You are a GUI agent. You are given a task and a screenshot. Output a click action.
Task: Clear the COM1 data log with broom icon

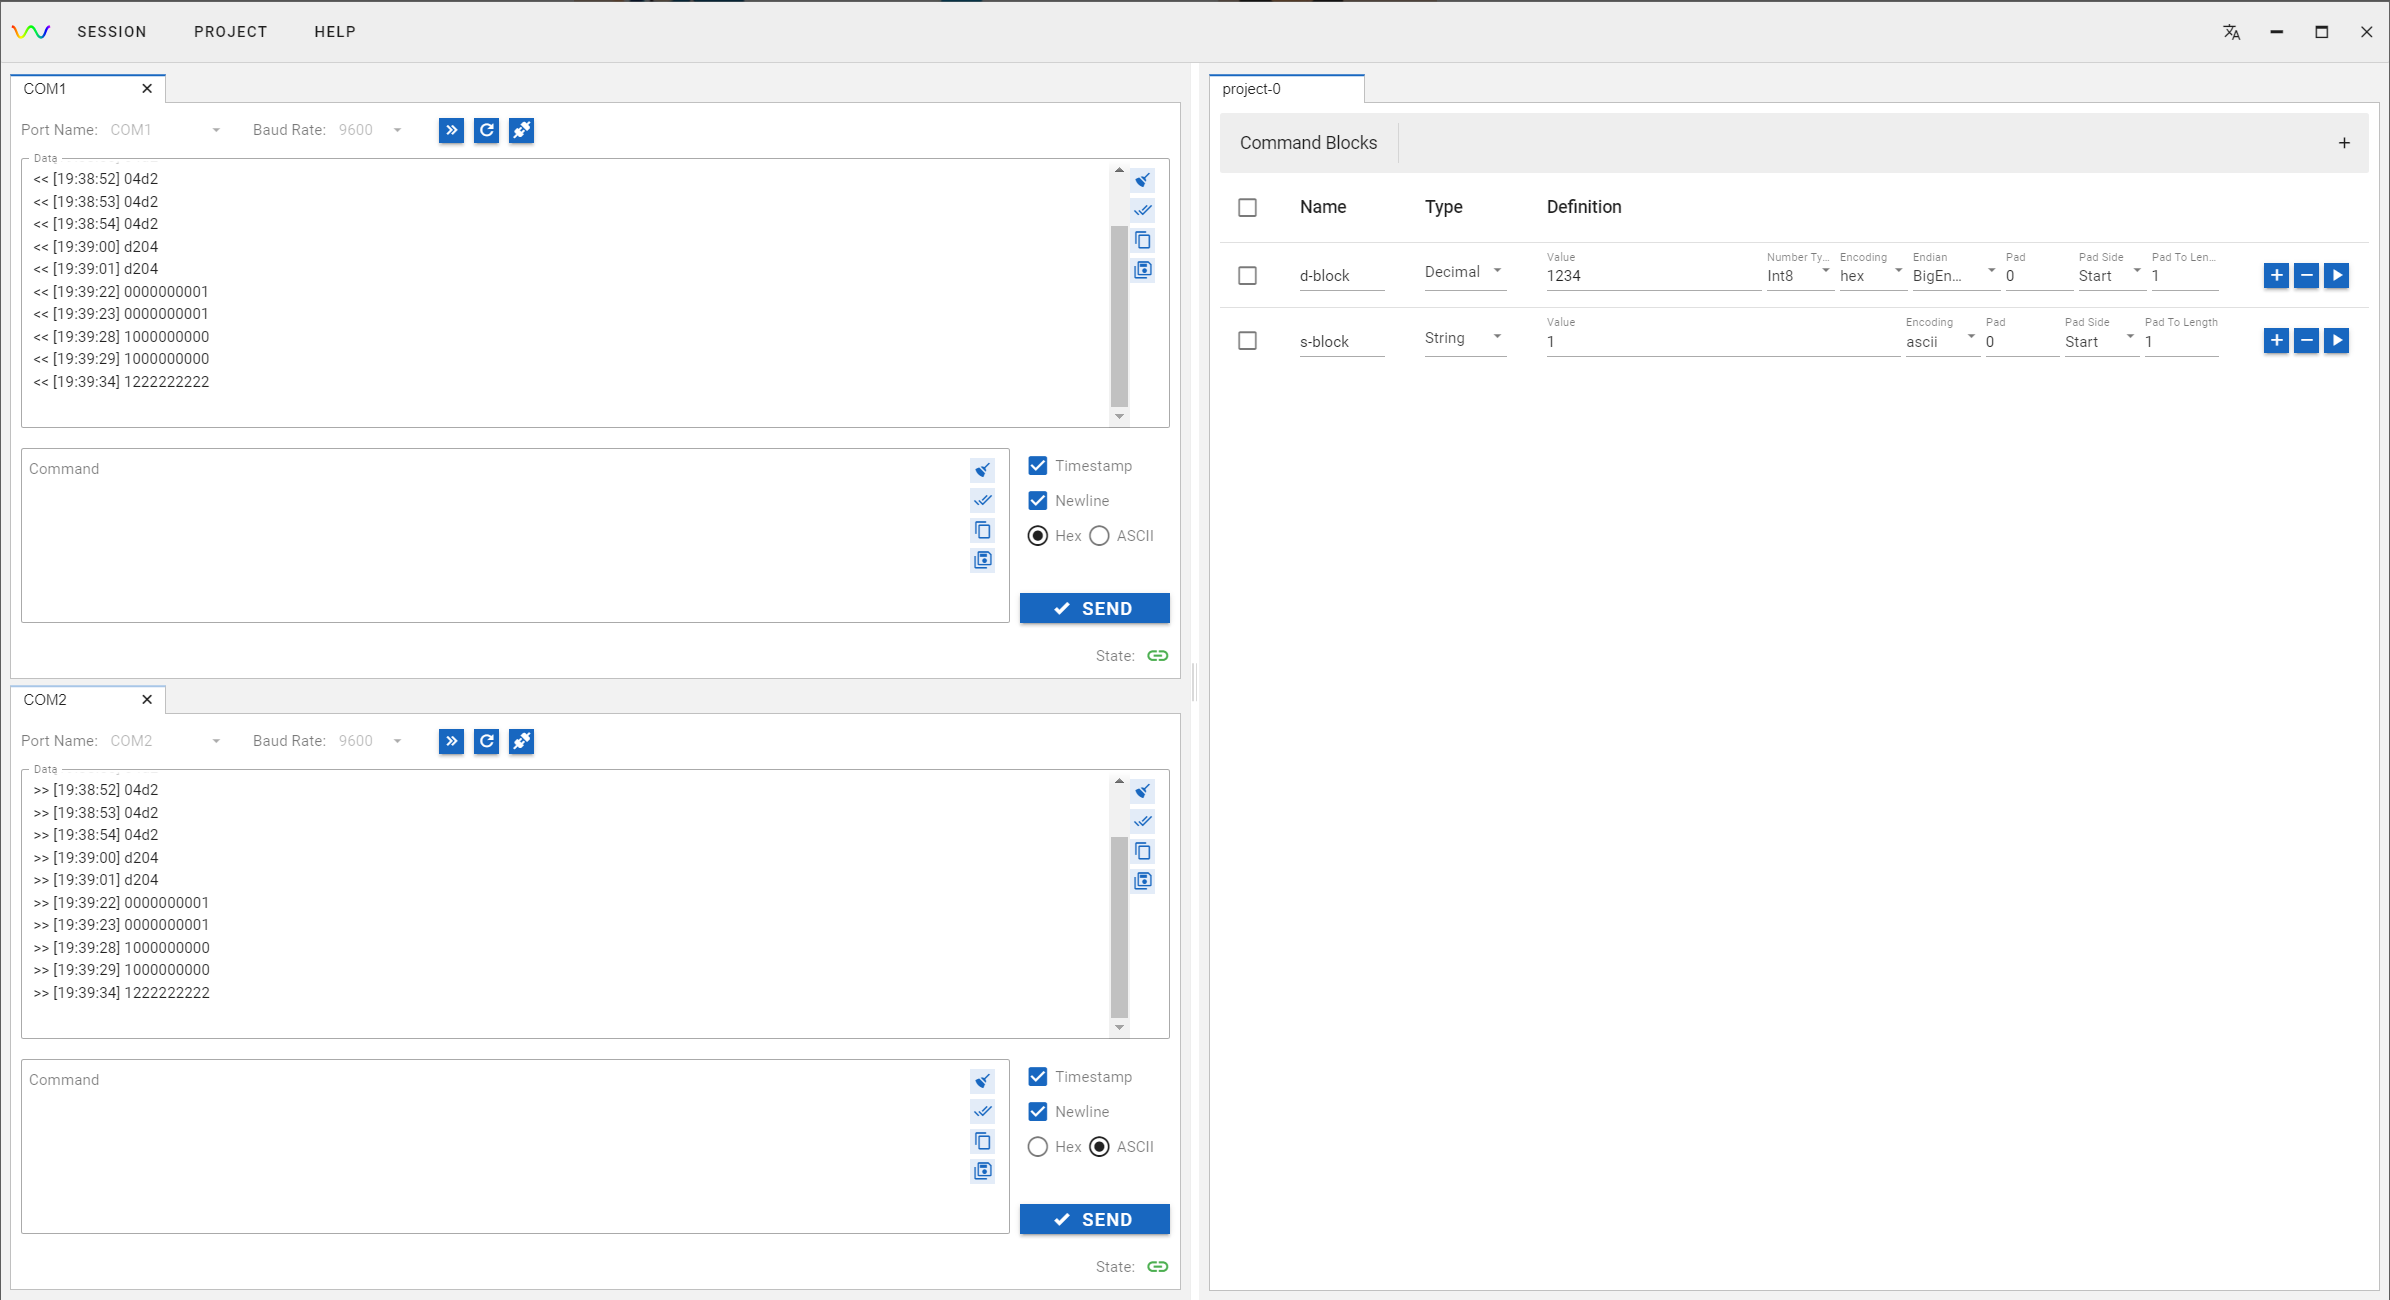click(1143, 180)
